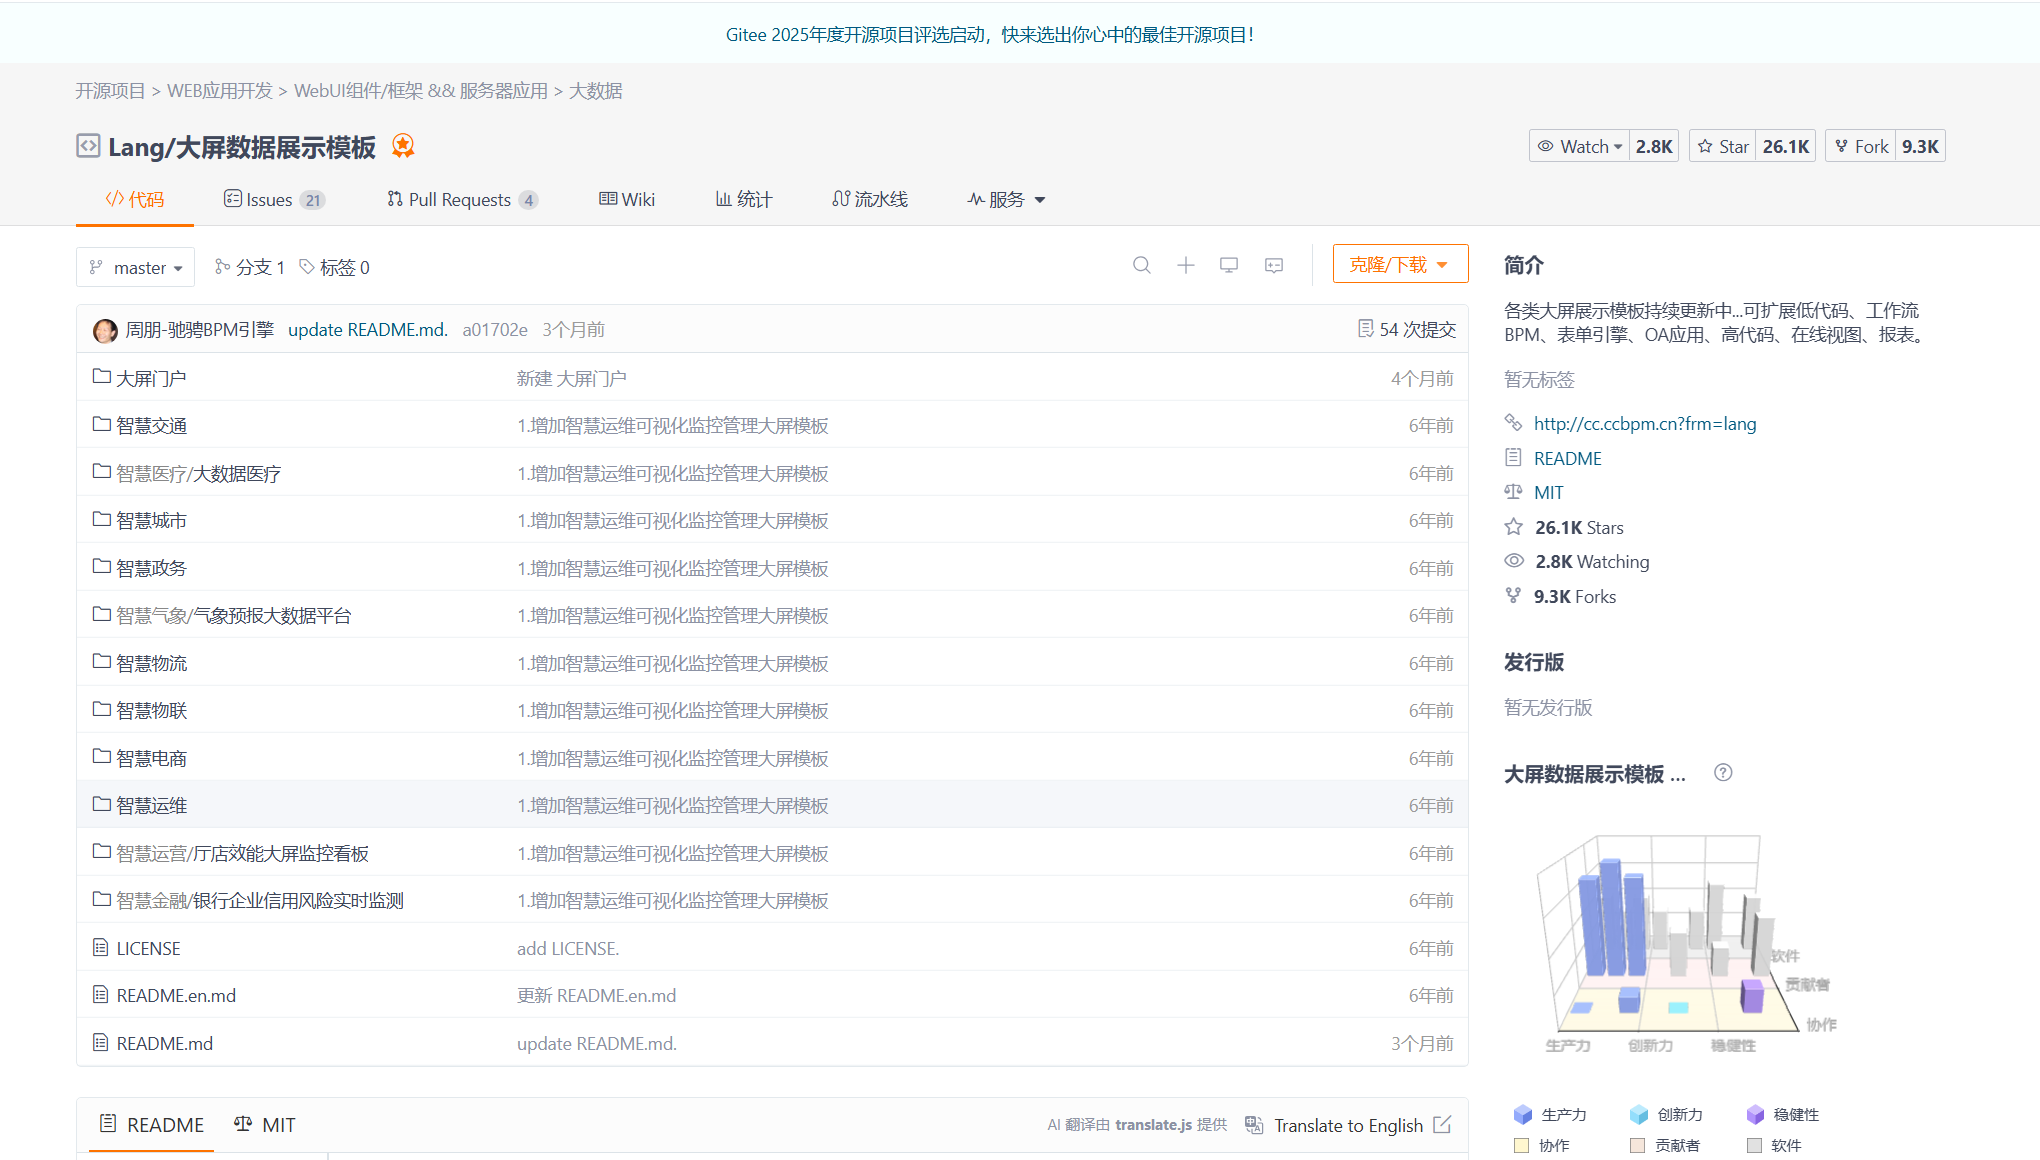Toggle Watch on the repository
Image resolution: width=2040 pixels, height=1160 pixels.
[x=1579, y=145]
